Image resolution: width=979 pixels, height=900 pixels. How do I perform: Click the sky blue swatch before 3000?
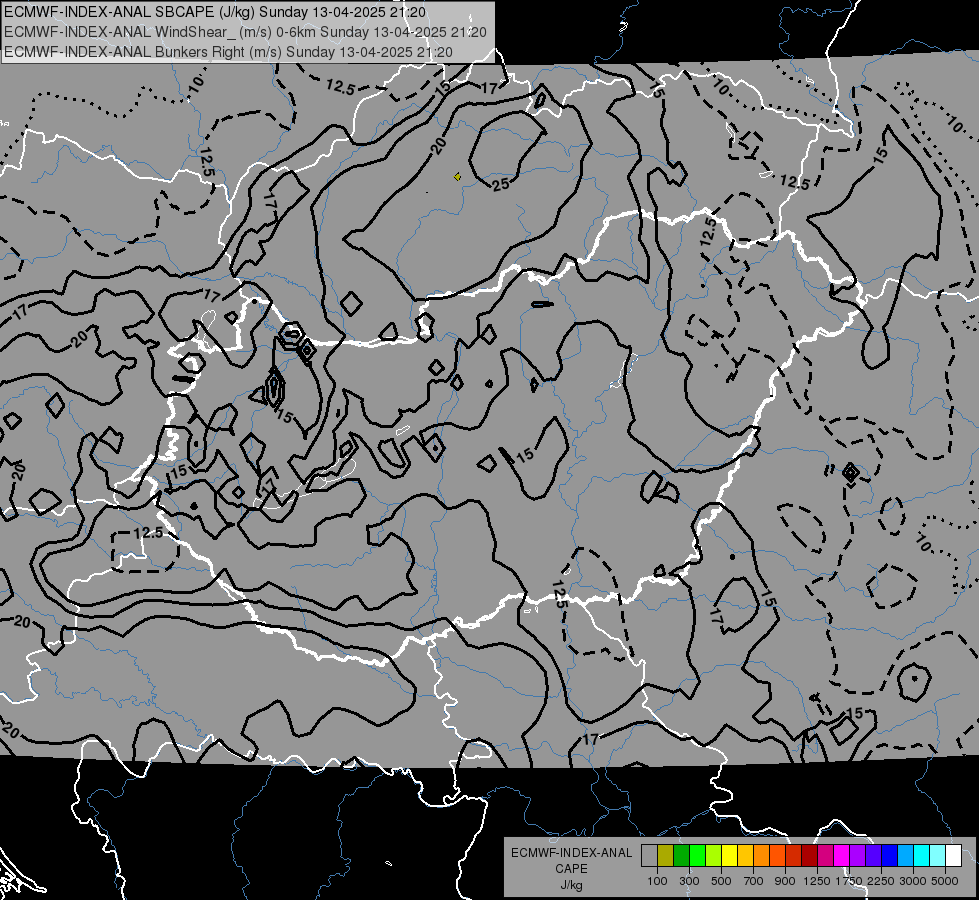906,855
